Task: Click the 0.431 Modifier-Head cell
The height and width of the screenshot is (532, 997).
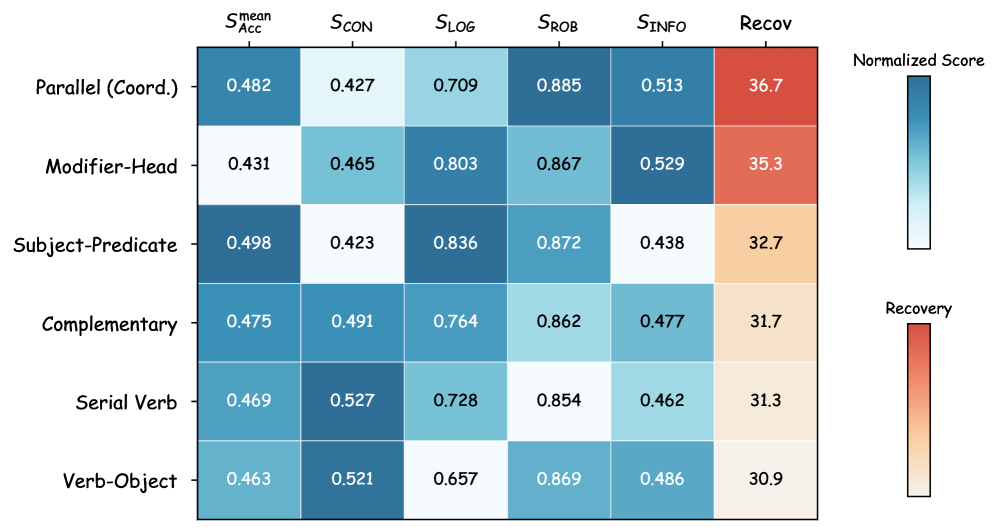Action: click(x=249, y=165)
